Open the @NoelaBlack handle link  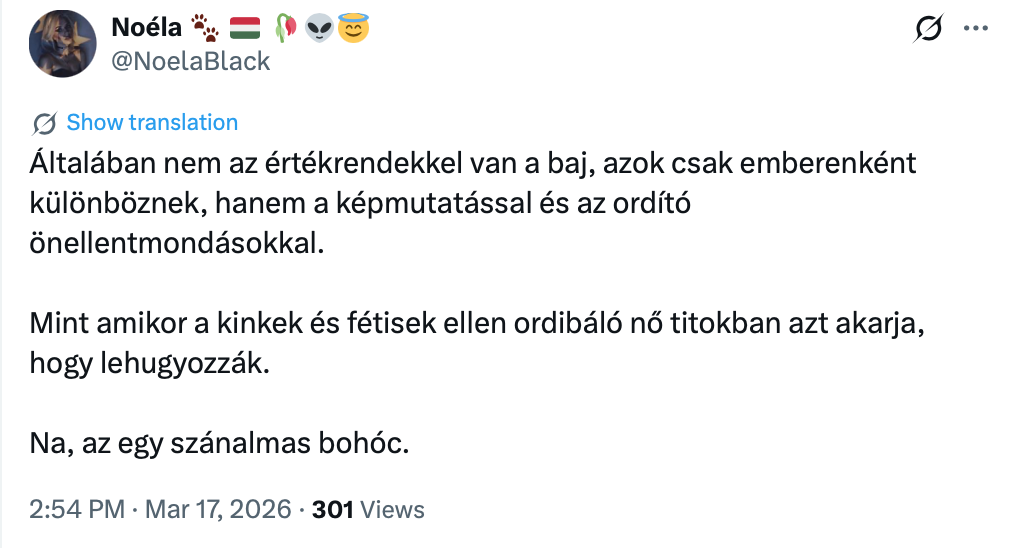tap(191, 61)
